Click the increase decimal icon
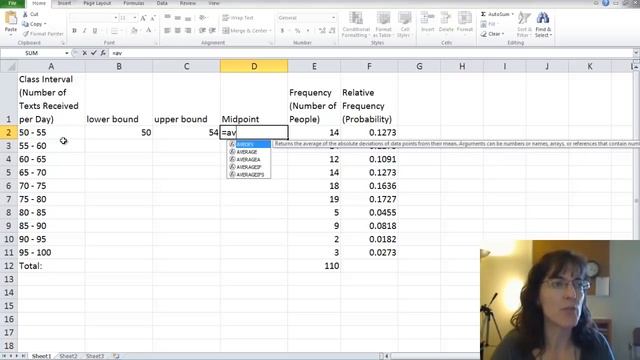 tap(322, 31)
